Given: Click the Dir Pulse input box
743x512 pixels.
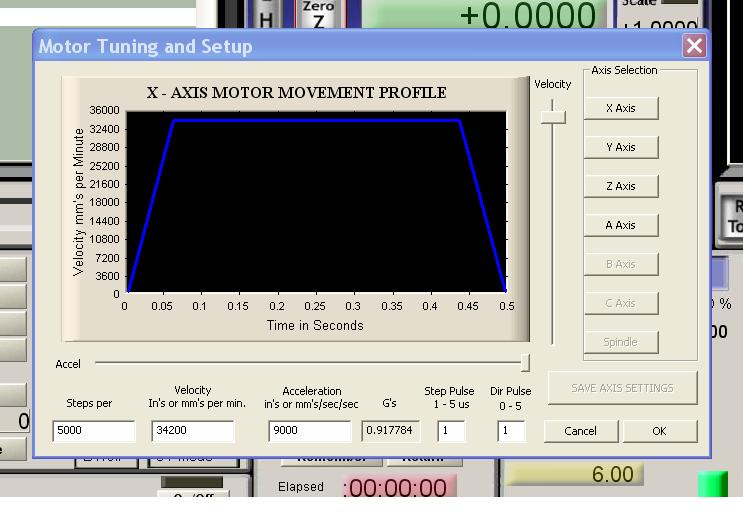Looking at the screenshot, I should click(511, 431).
